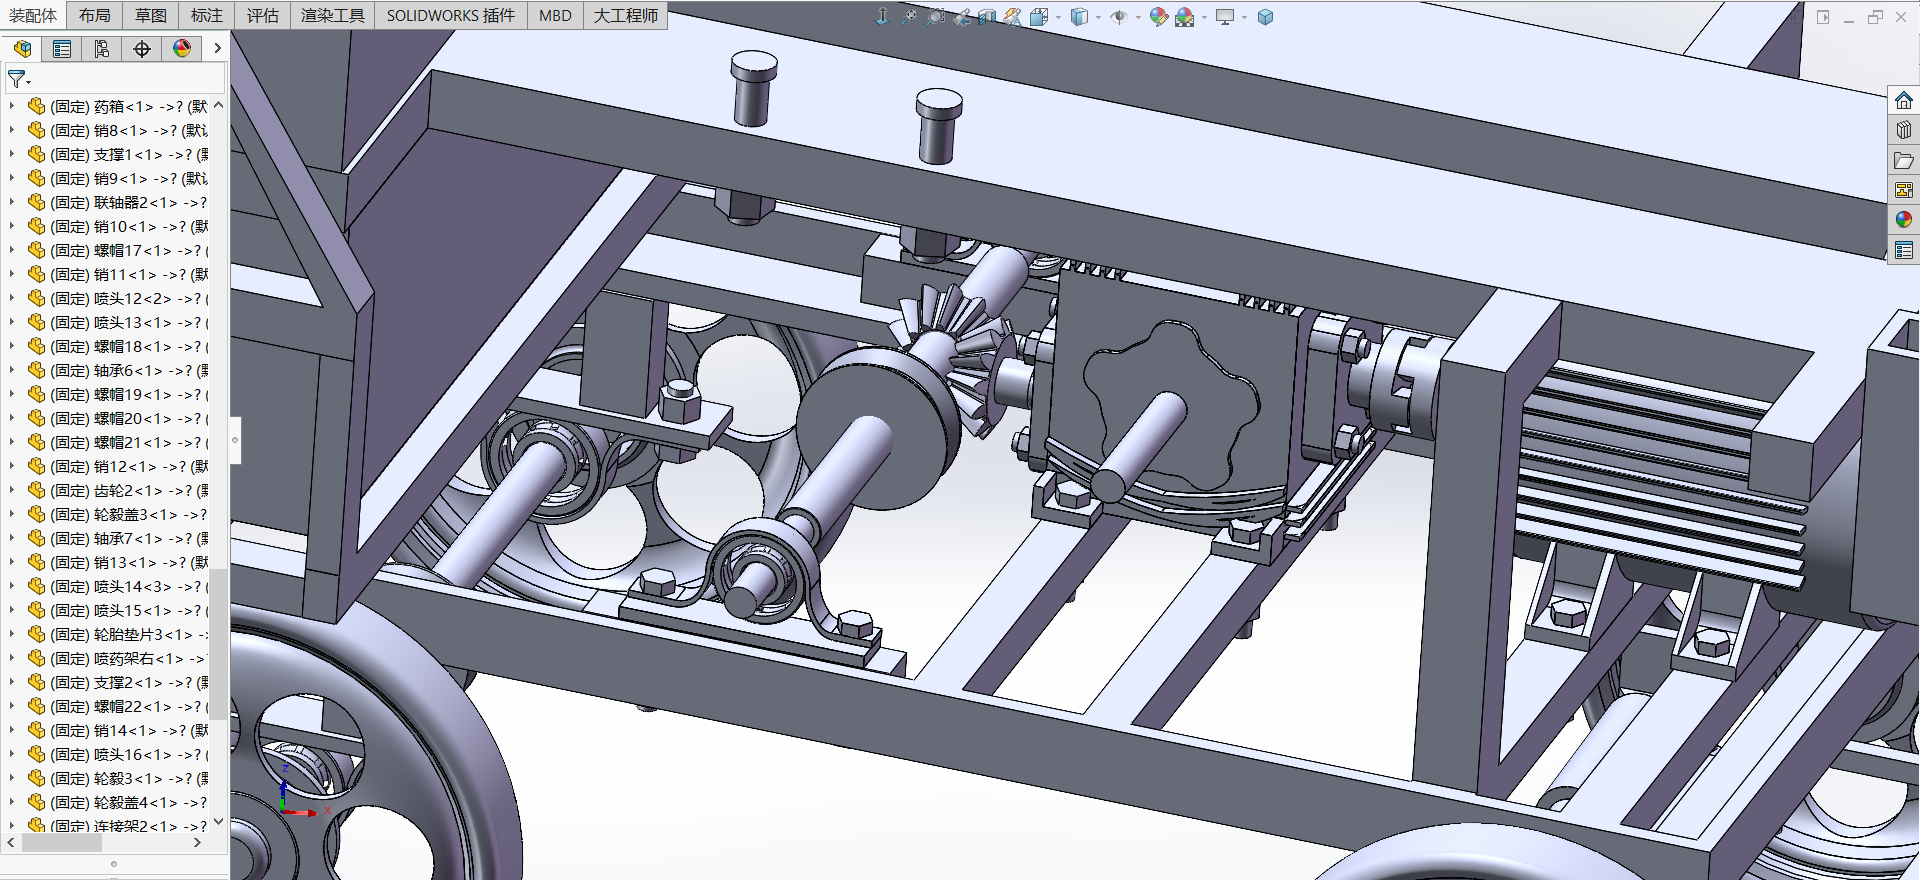
Task: Click the Apply Scene icon
Action: pyautogui.click(x=1185, y=17)
